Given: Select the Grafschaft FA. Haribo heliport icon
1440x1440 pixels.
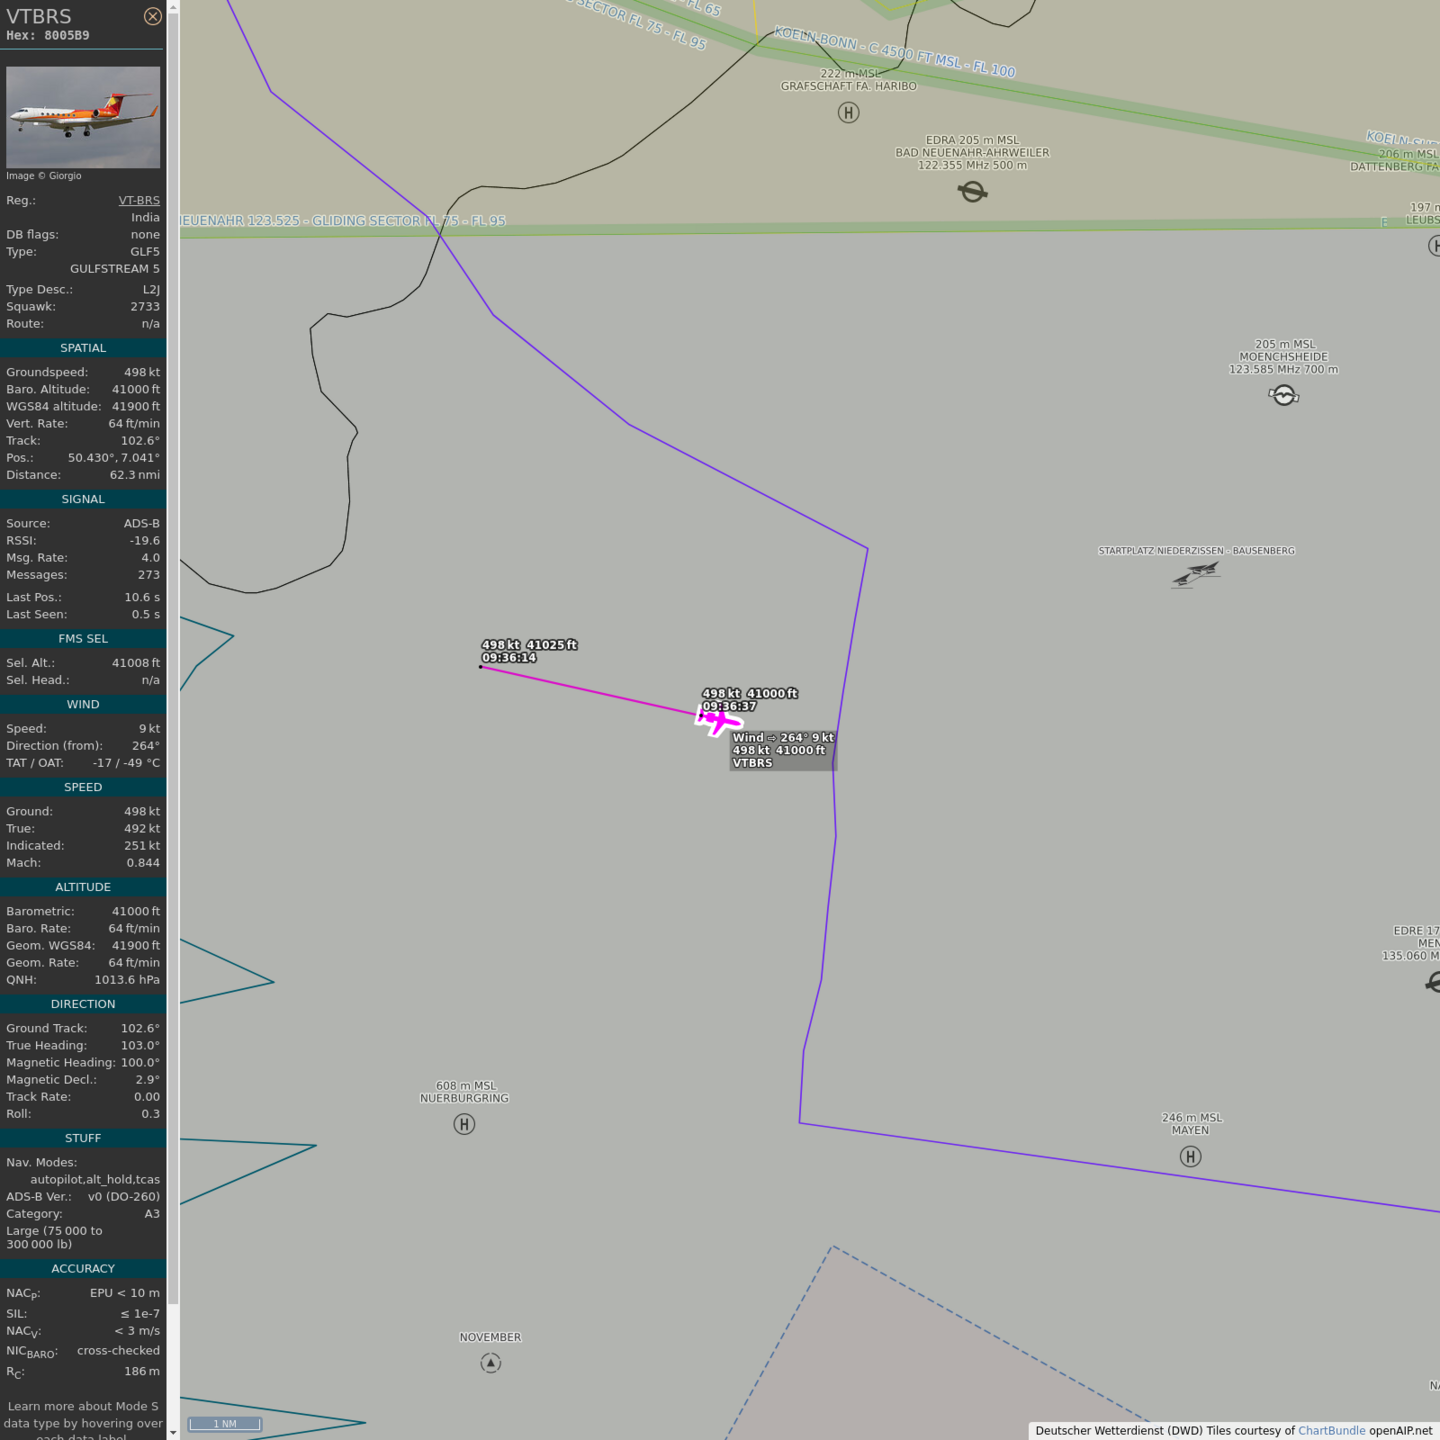Looking at the screenshot, I should click(x=848, y=113).
